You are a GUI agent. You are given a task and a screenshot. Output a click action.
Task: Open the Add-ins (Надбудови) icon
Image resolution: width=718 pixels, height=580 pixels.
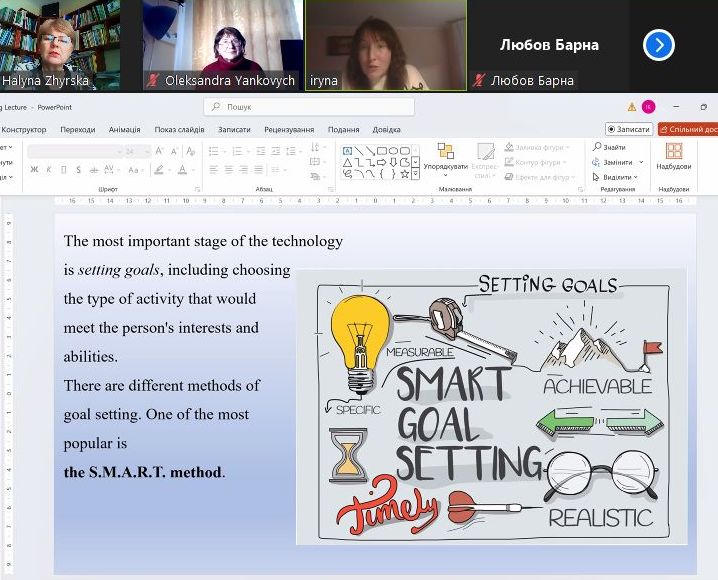coord(674,152)
